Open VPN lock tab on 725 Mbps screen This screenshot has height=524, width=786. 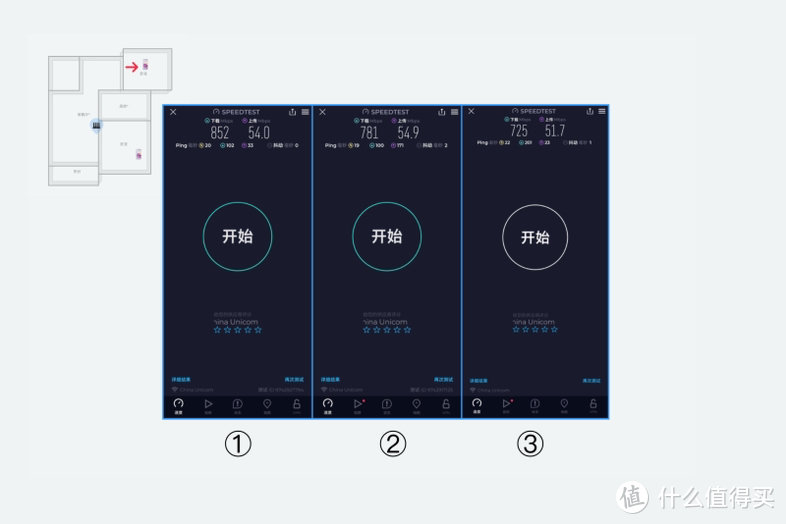(x=593, y=405)
